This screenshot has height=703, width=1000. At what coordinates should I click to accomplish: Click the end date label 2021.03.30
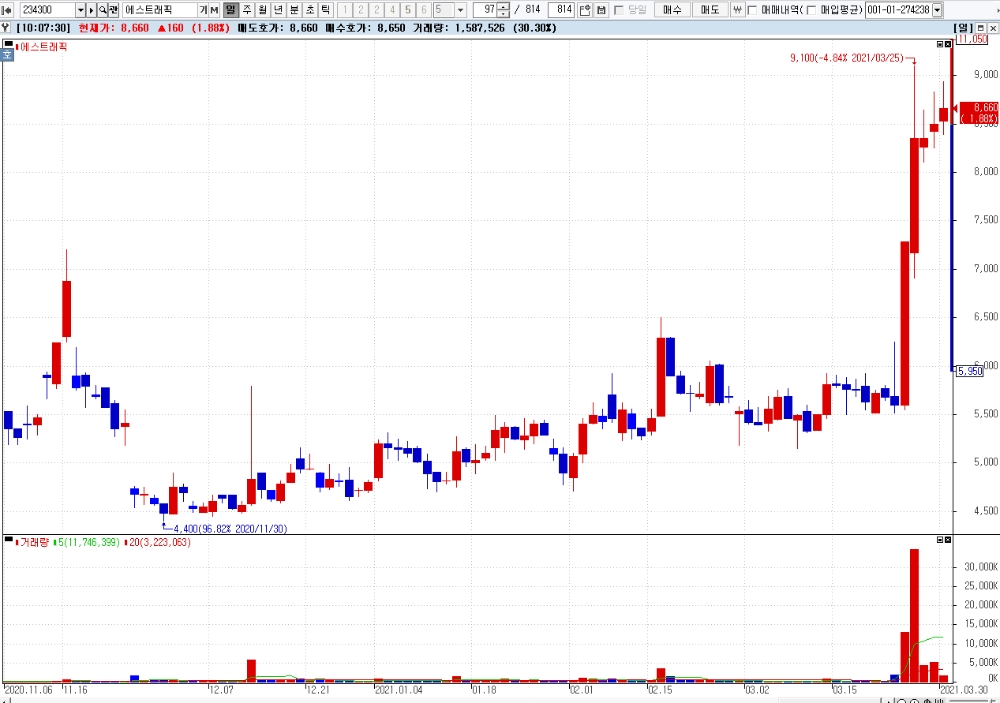point(964,690)
